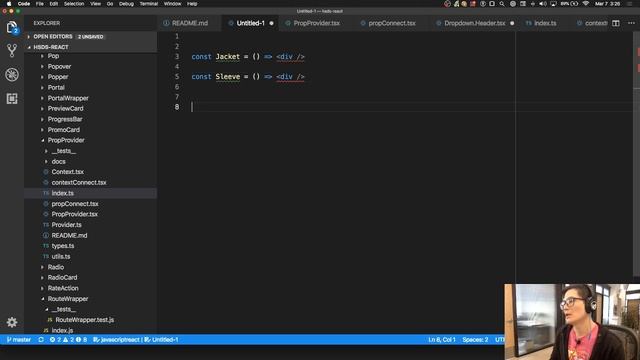Viewport: 640px width, 360px height.
Task: Select the Untitled-1 tab
Action: click(251, 23)
